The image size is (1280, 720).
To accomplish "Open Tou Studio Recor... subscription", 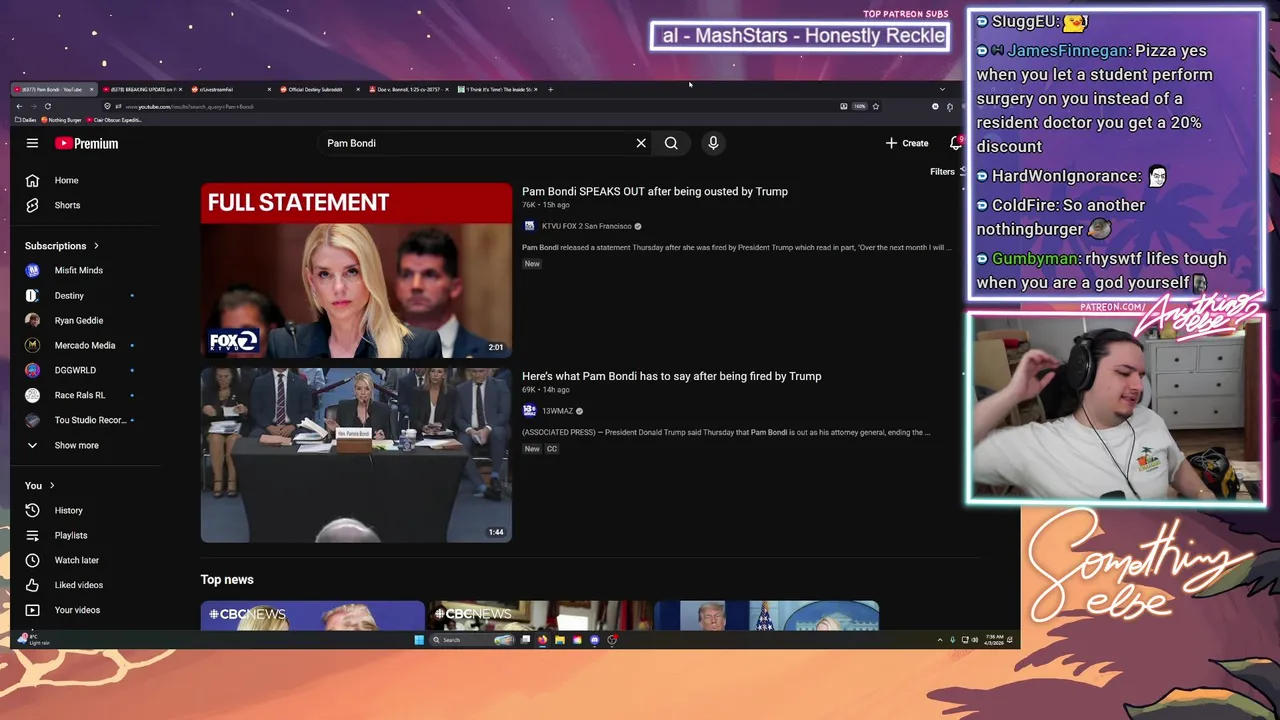I will (x=80, y=420).
